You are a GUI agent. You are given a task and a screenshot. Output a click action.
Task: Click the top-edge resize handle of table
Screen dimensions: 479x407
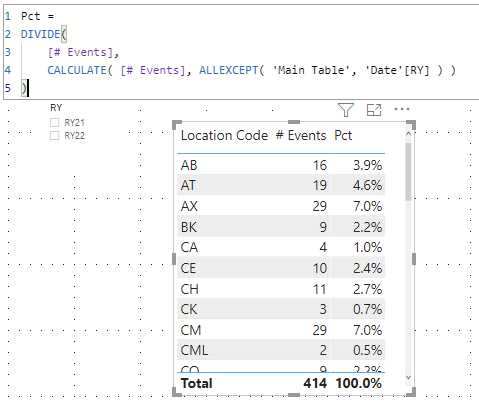(294, 122)
